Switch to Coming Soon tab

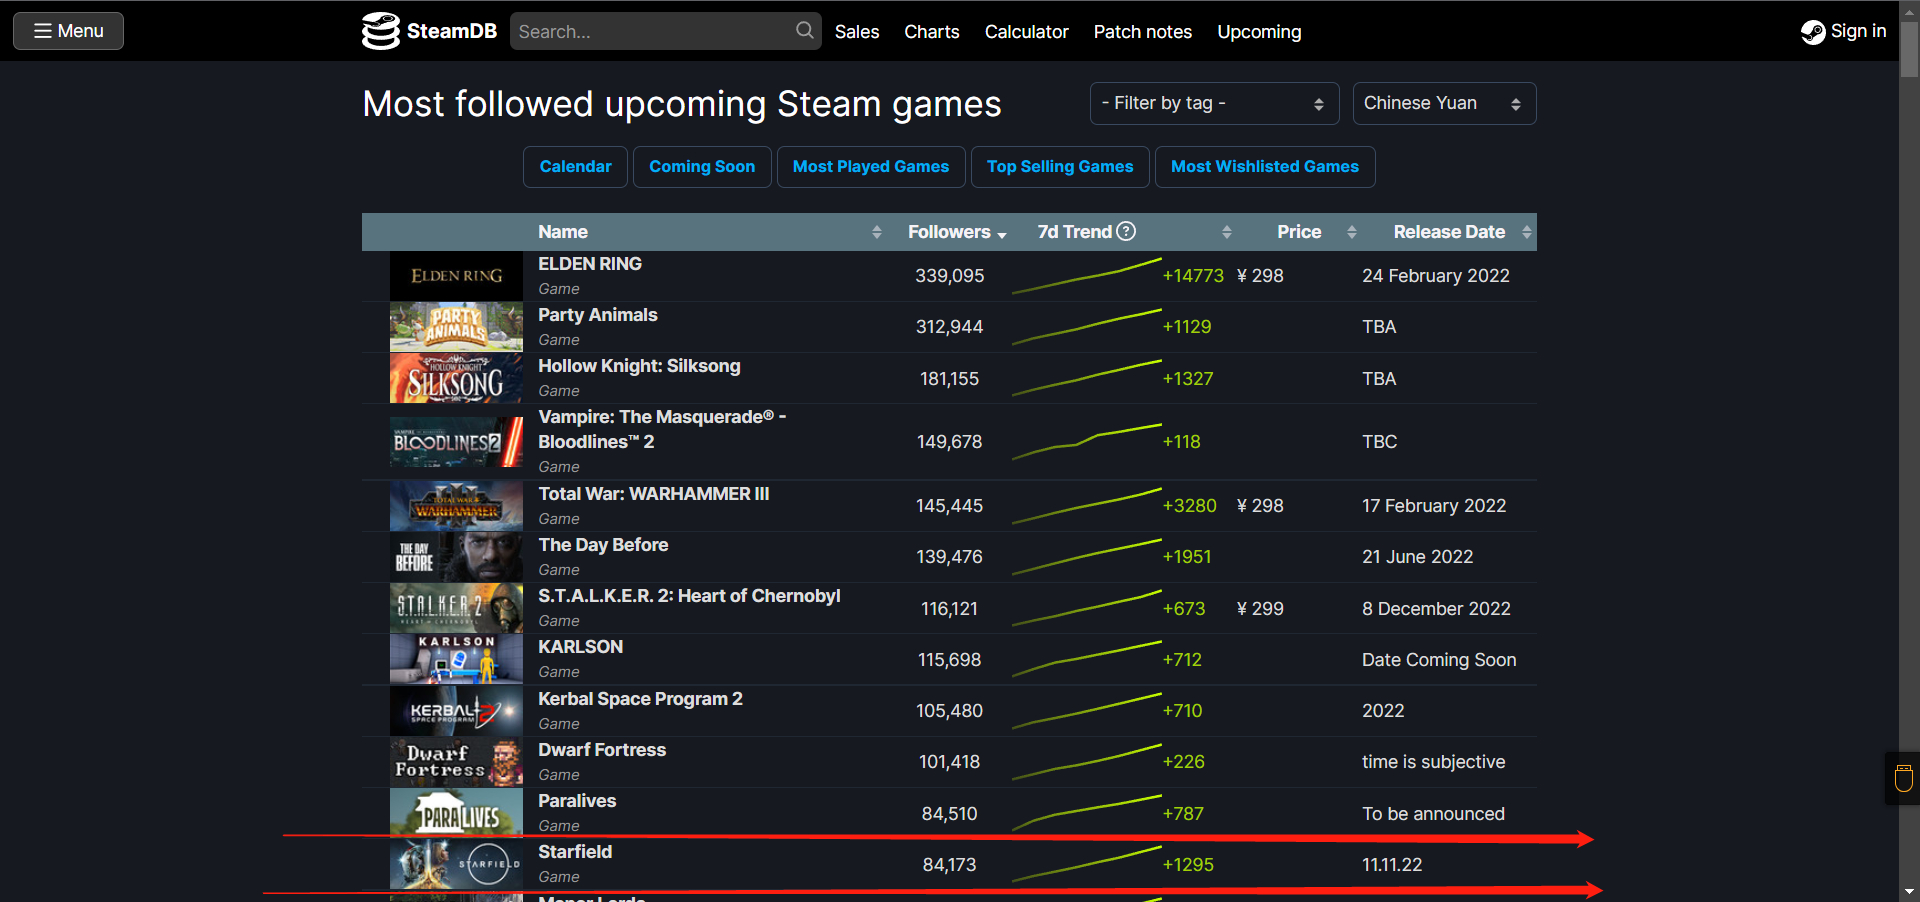coord(702,167)
